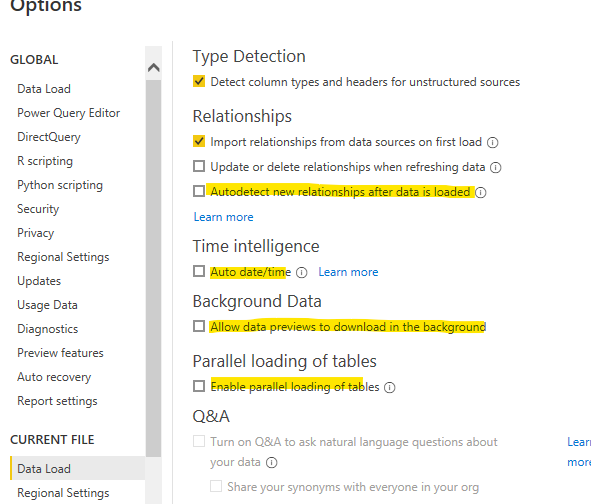Check Autodetect new relationships after data loaded
The image size is (591, 504).
tap(199, 191)
